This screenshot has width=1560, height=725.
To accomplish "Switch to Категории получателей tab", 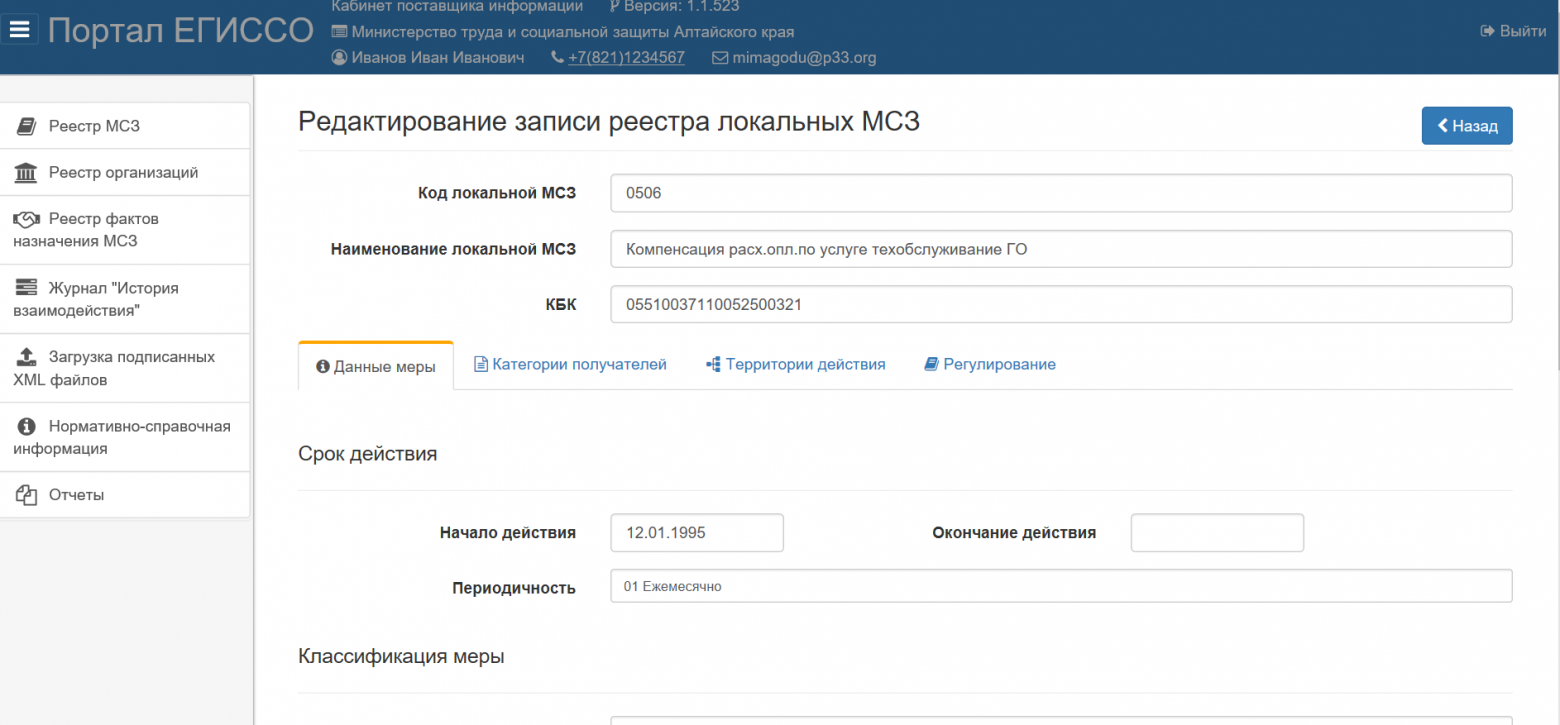I will [x=570, y=365].
